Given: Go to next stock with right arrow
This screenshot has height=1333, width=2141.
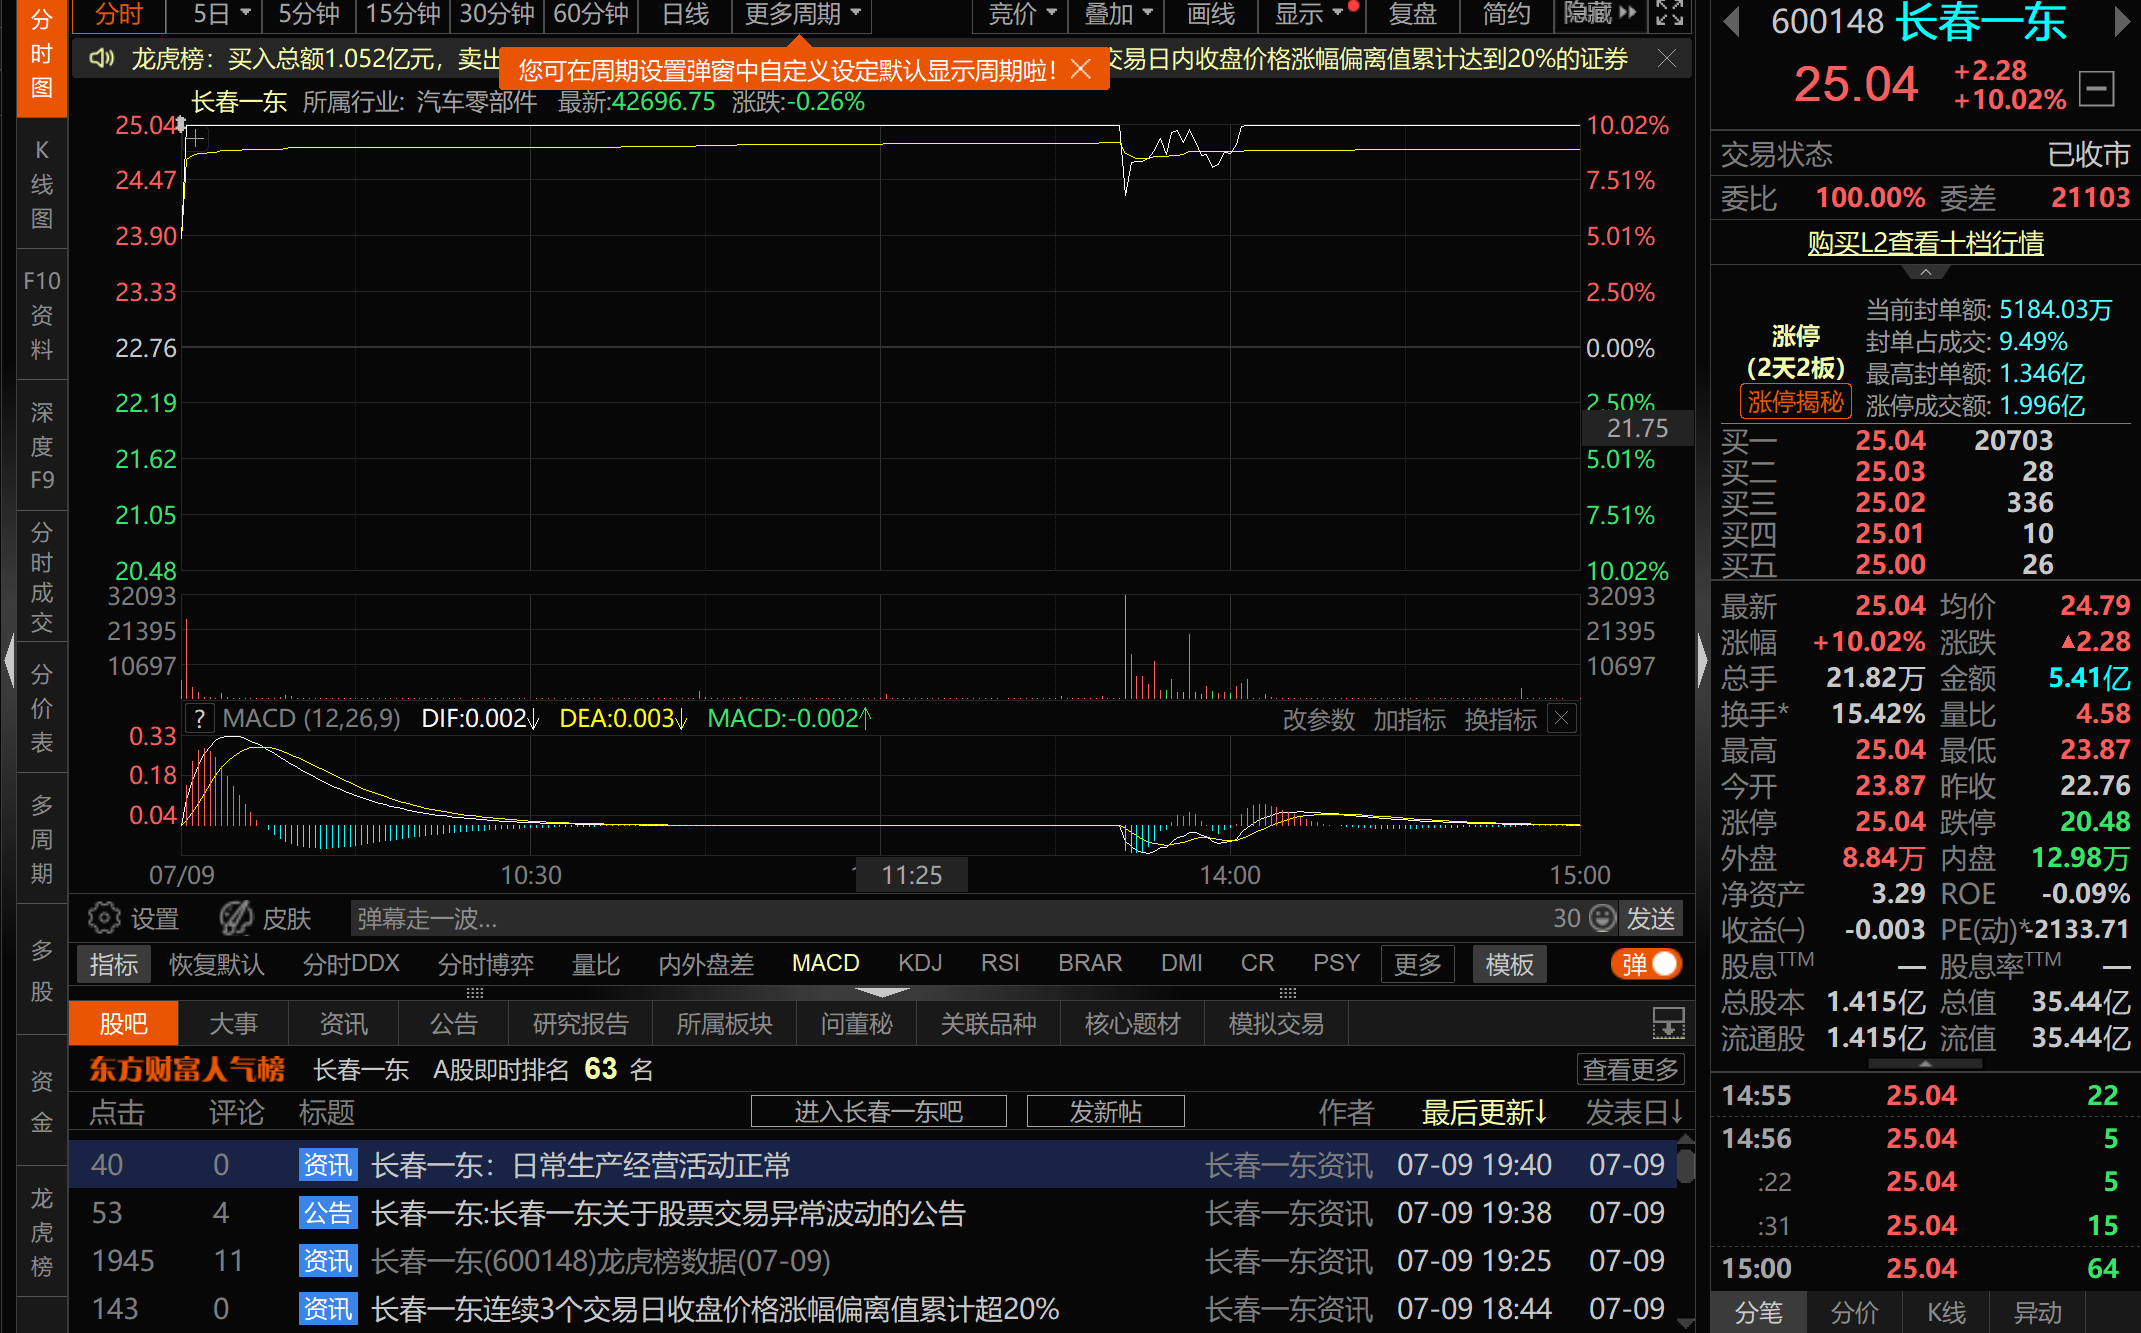Looking at the screenshot, I should 2122,21.
